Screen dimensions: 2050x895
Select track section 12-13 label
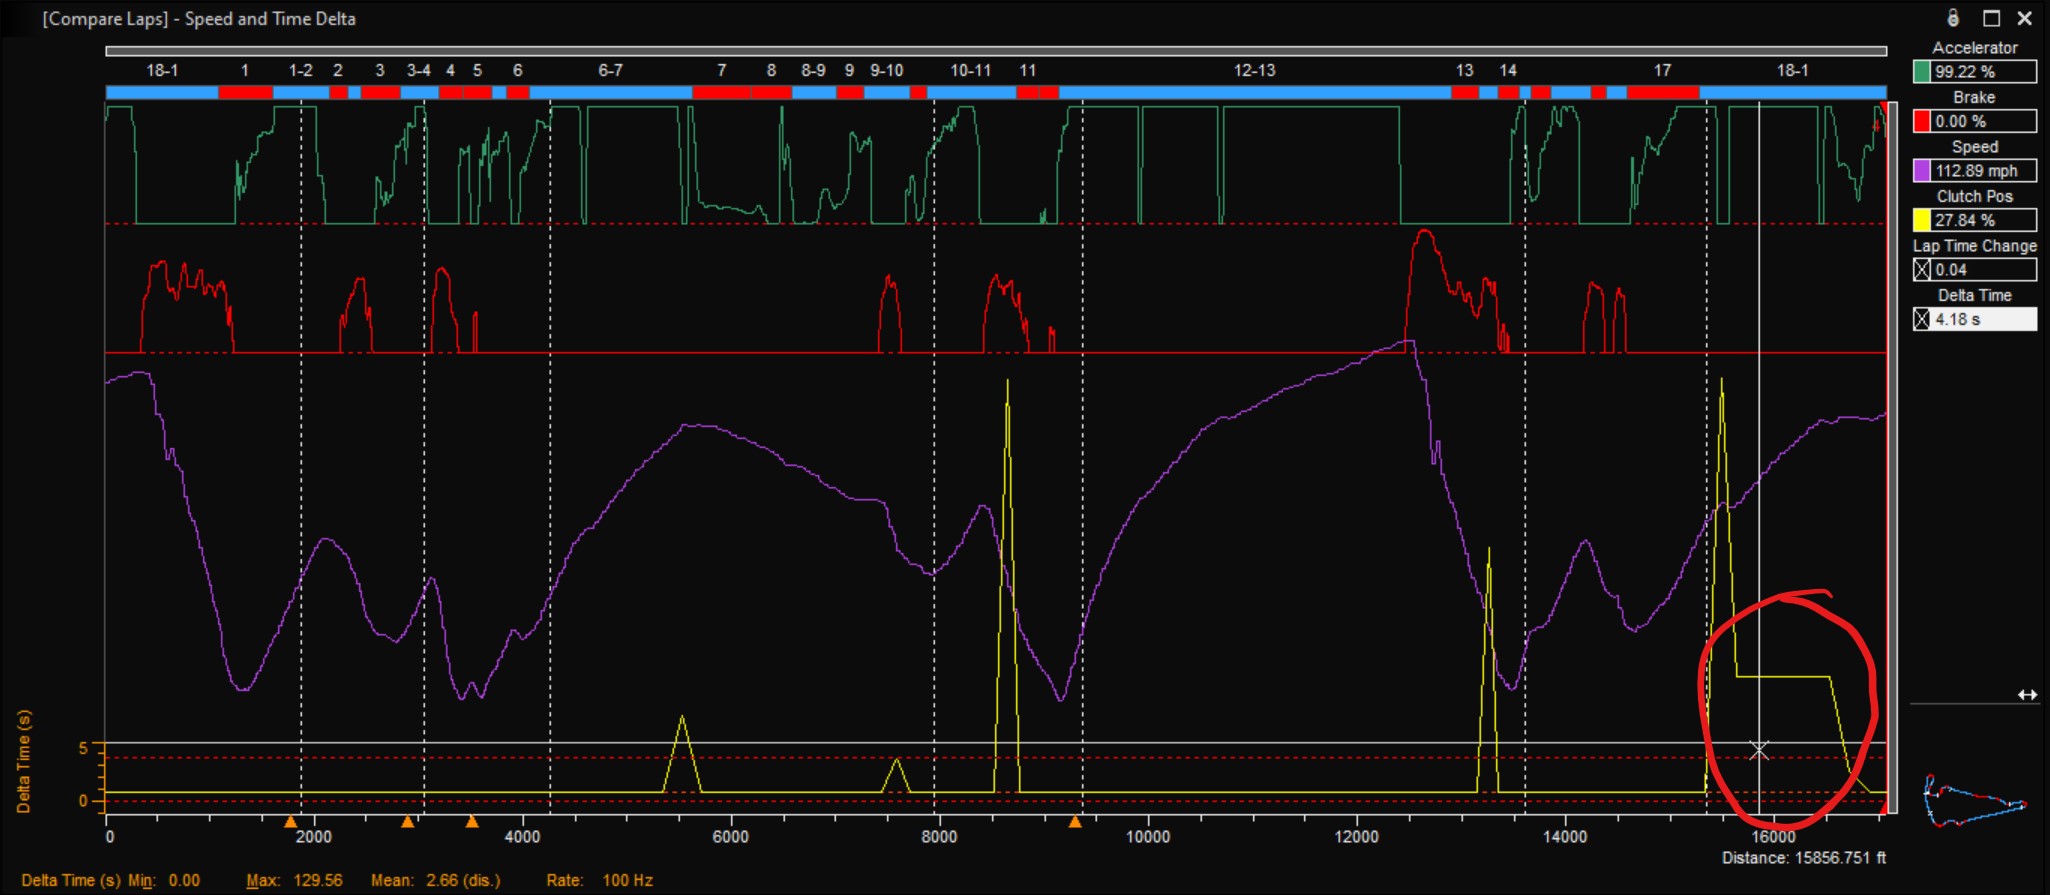(x=1254, y=70)
